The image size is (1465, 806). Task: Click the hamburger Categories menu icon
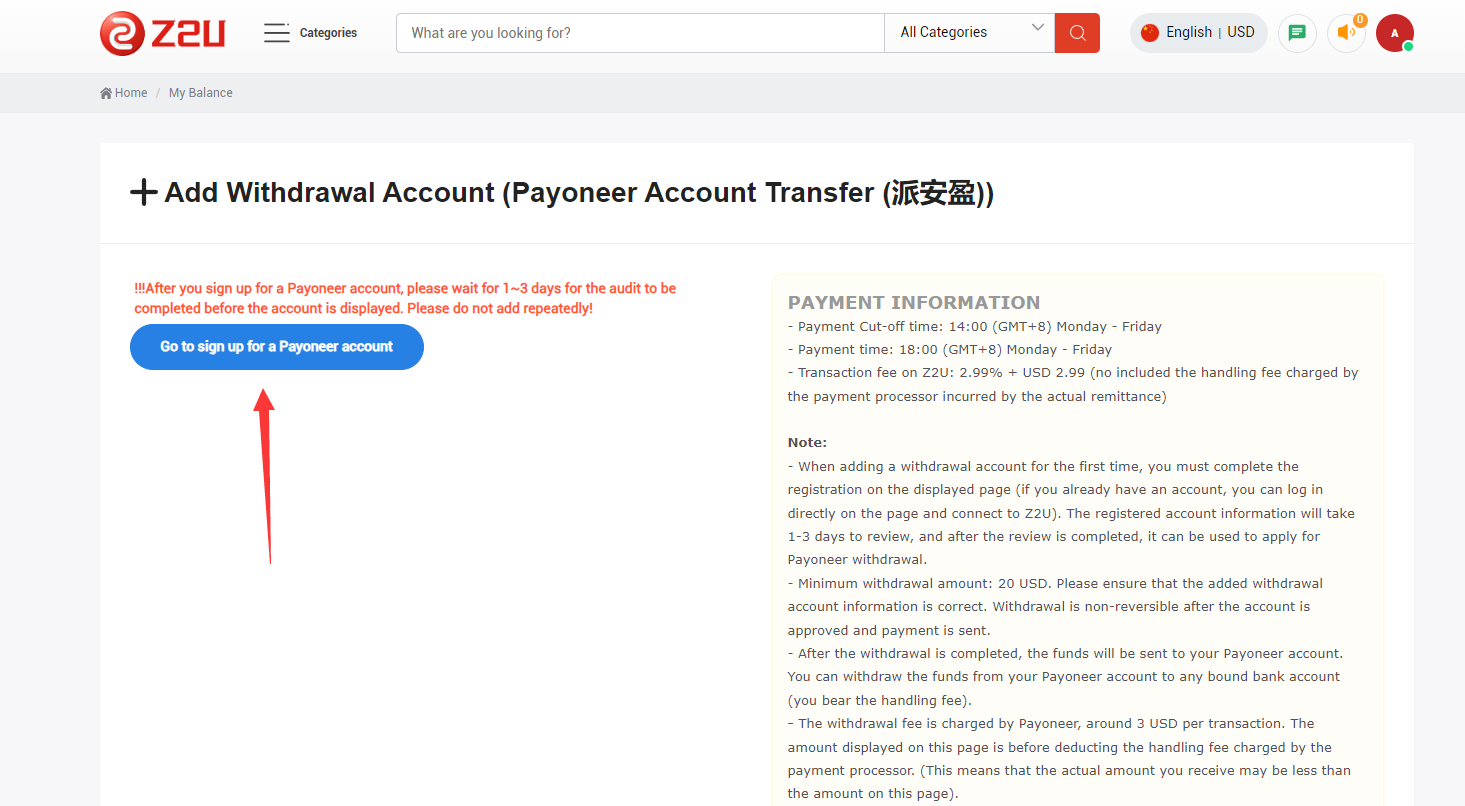point(277,33)
